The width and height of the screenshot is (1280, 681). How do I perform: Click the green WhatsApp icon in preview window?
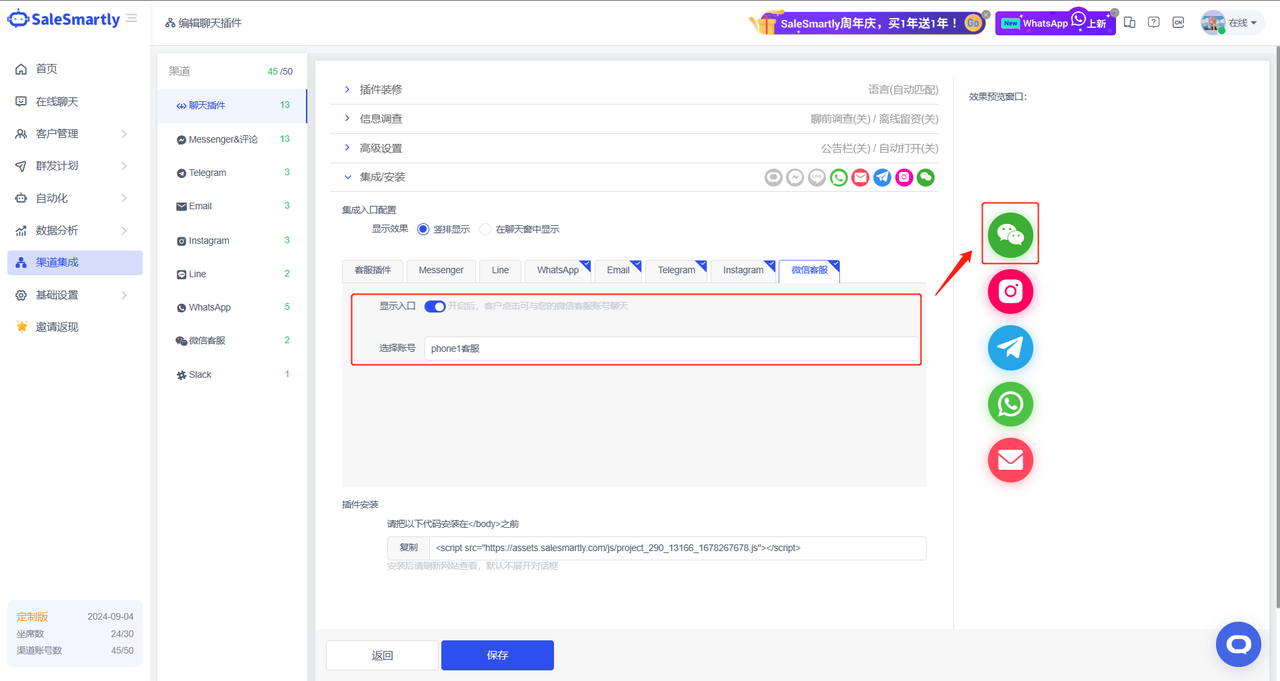1010,404
